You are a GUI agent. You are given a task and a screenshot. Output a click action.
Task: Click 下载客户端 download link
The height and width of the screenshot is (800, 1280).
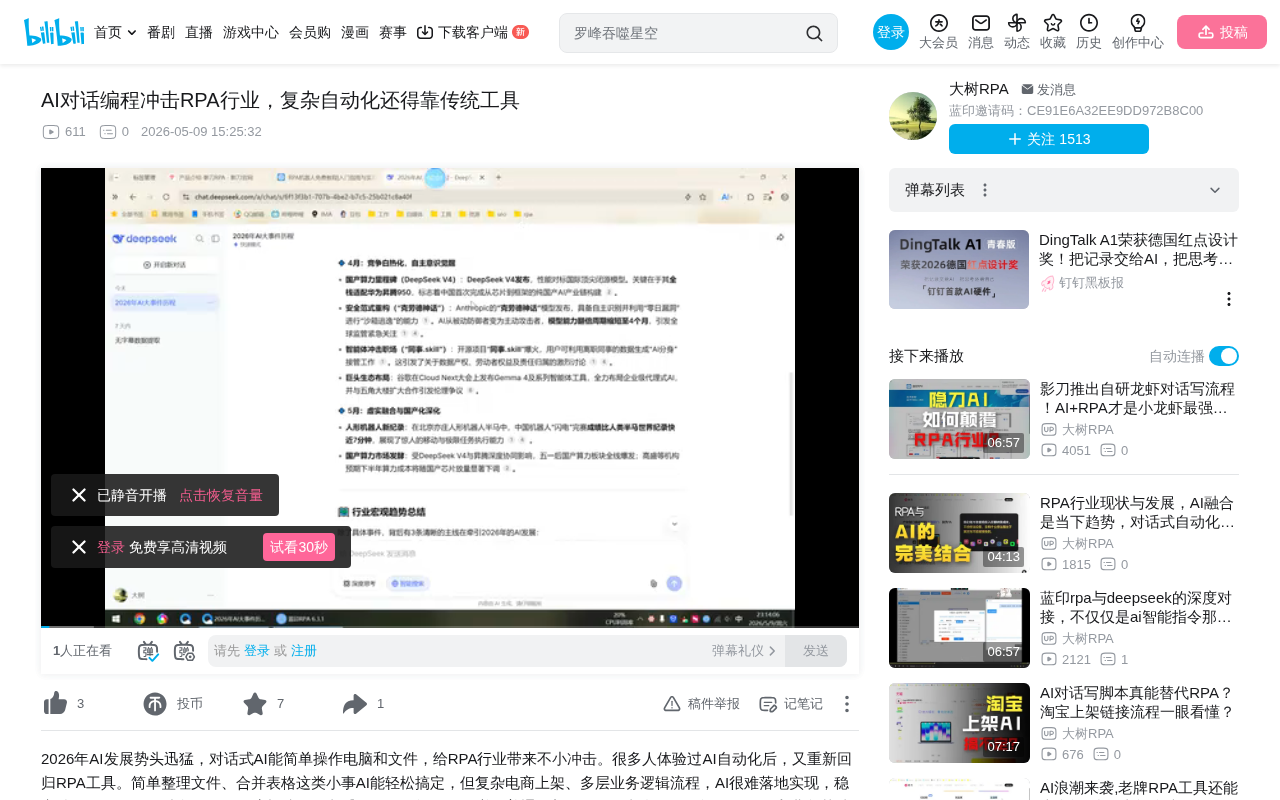pyautogui.click(x=472, y=32)
